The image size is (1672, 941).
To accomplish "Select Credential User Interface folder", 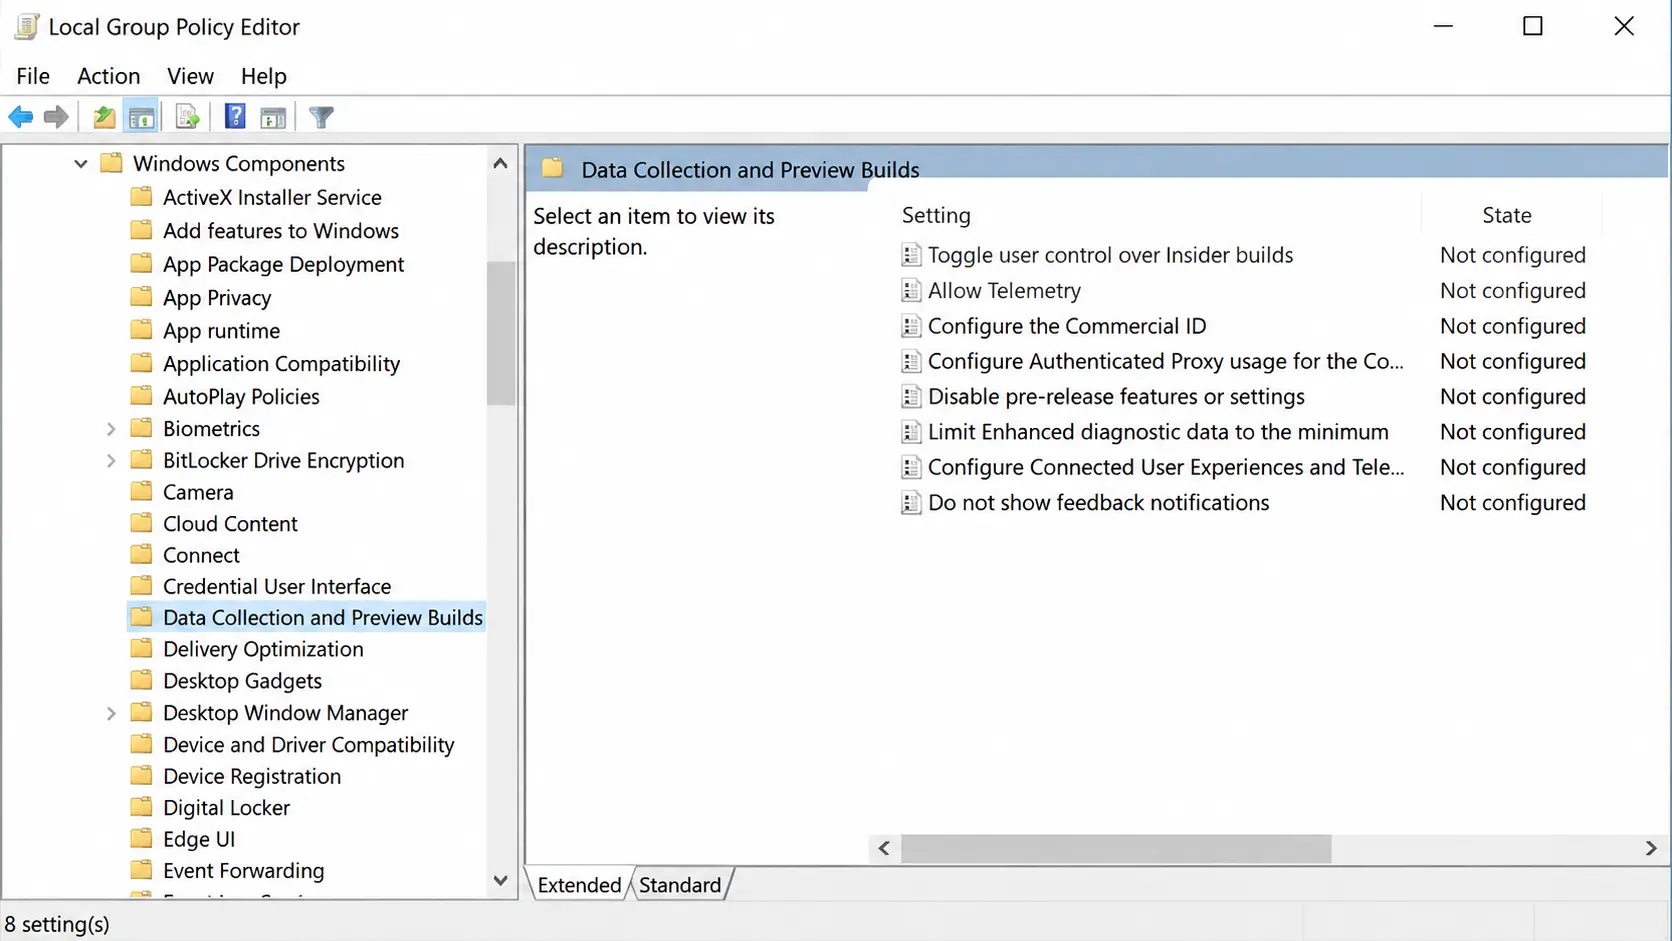I will (x=277, y=586).
